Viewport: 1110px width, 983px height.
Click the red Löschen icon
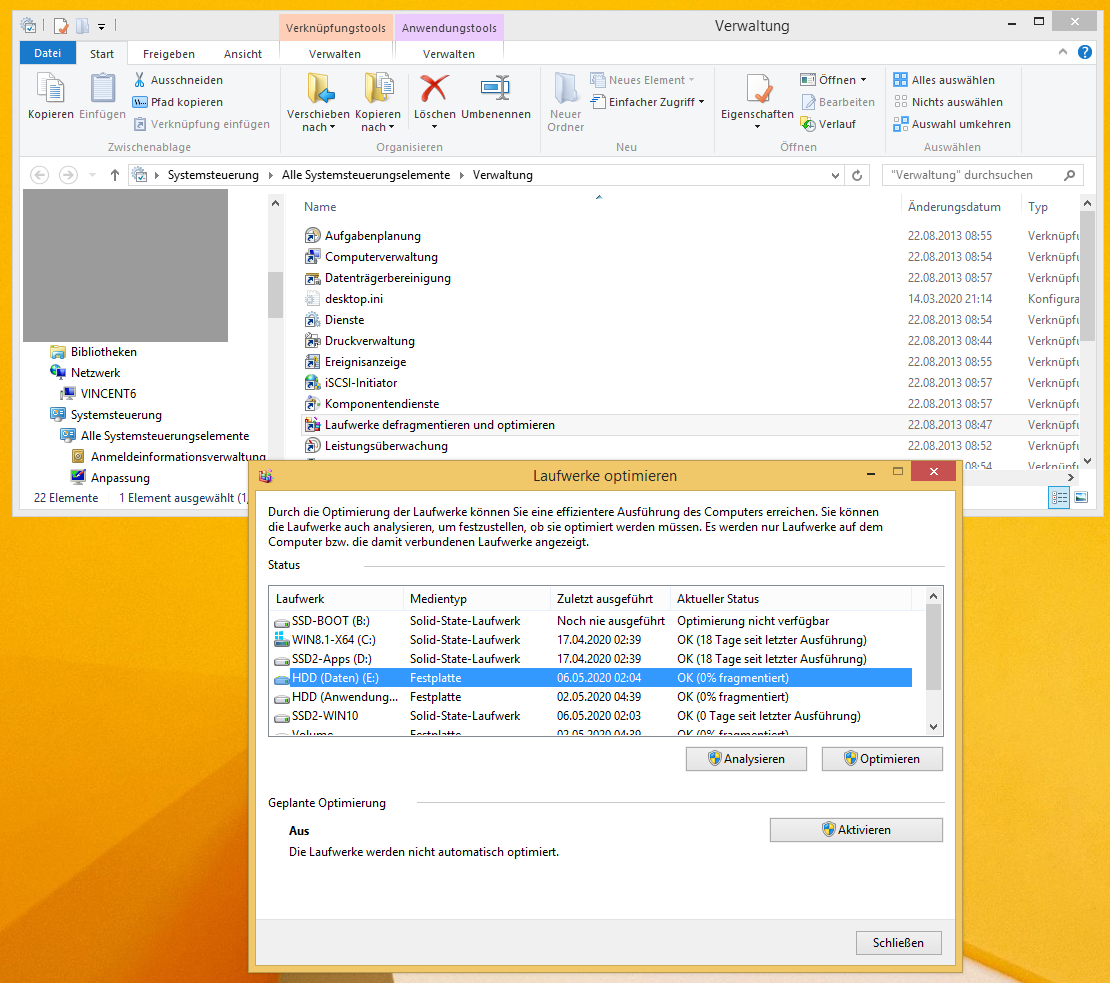pyautogui.click(x=434, y=88)
